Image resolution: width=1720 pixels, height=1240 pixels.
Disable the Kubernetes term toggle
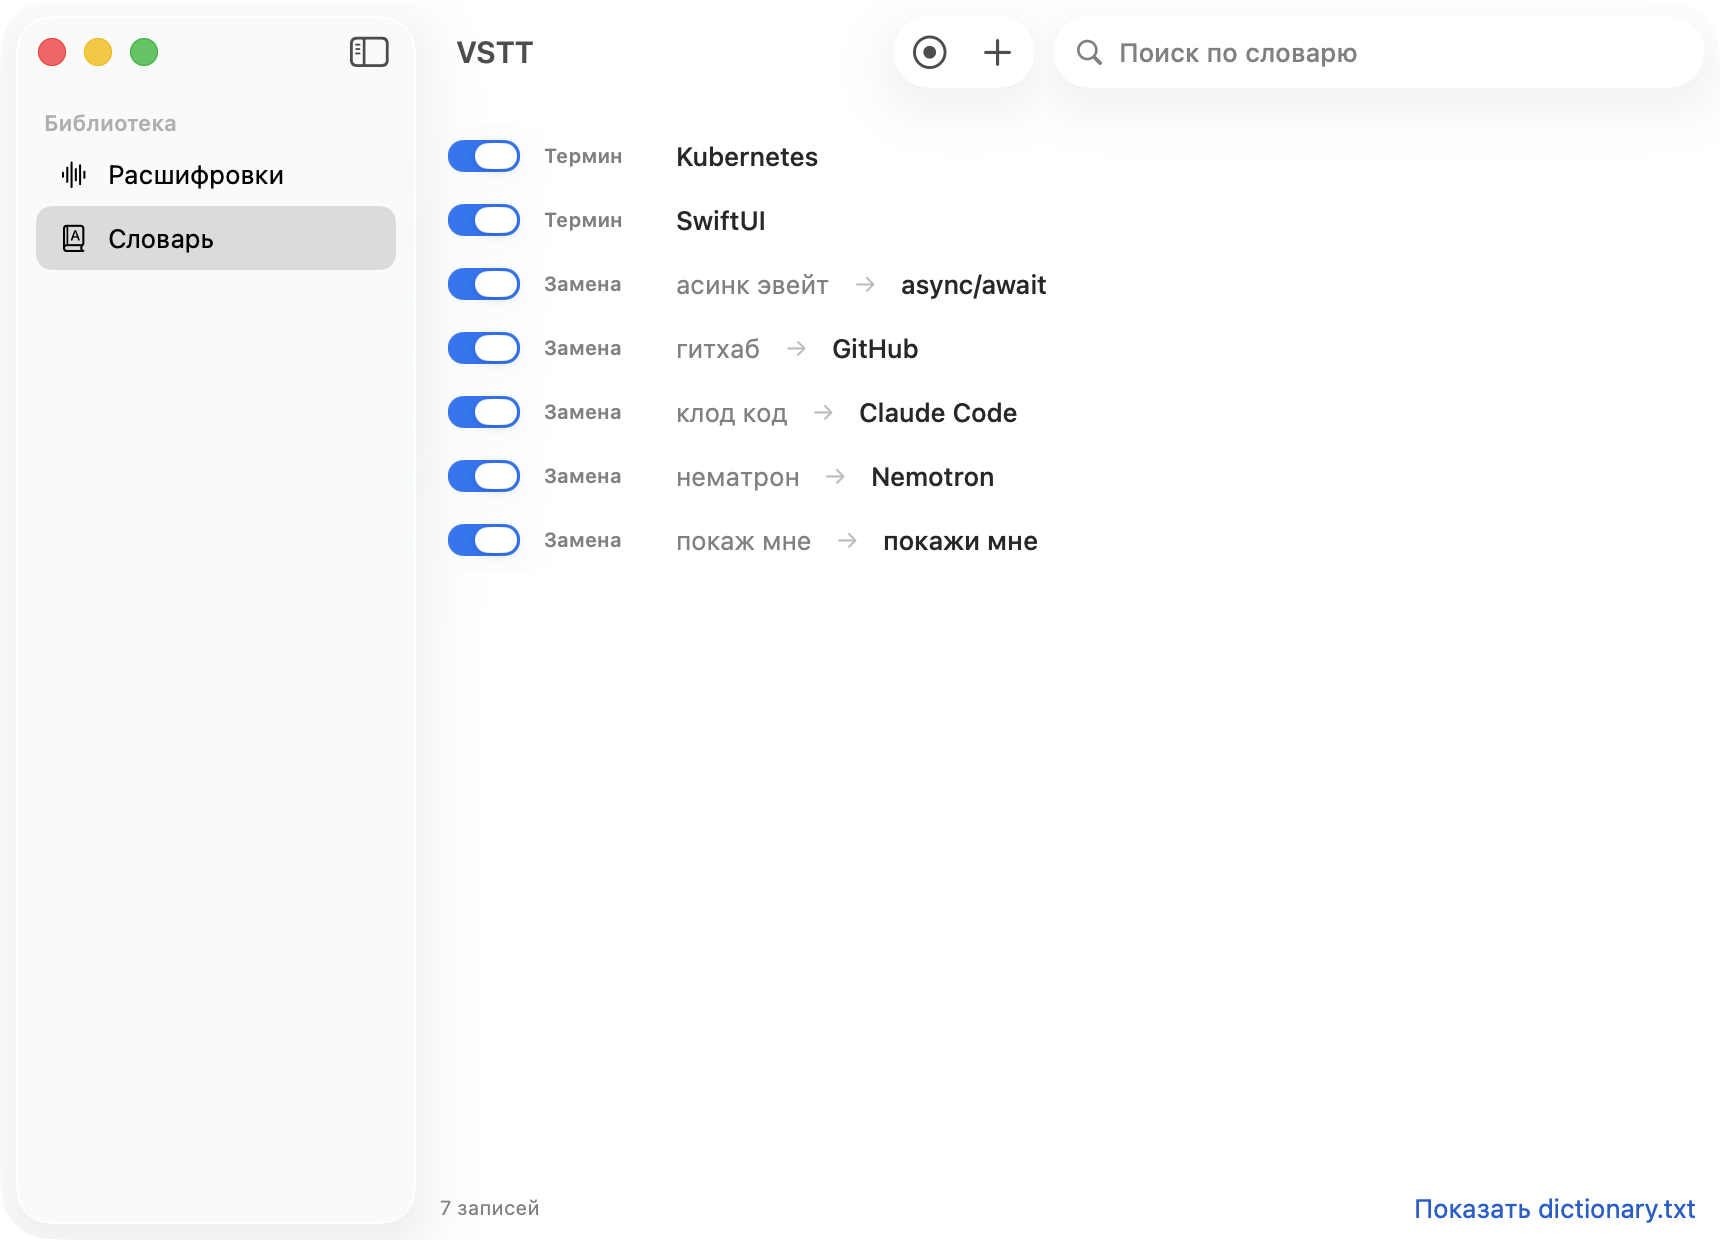484,156
